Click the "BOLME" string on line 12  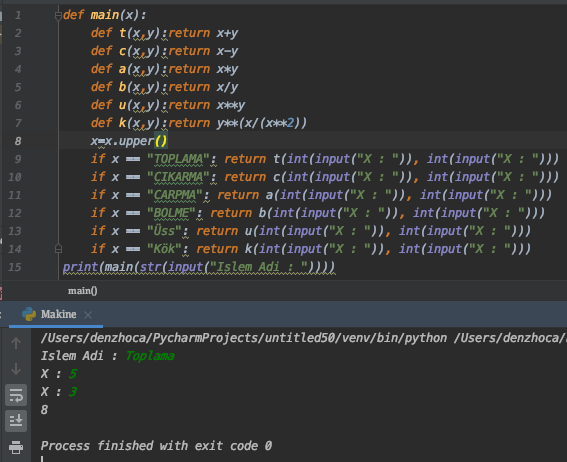171,213
